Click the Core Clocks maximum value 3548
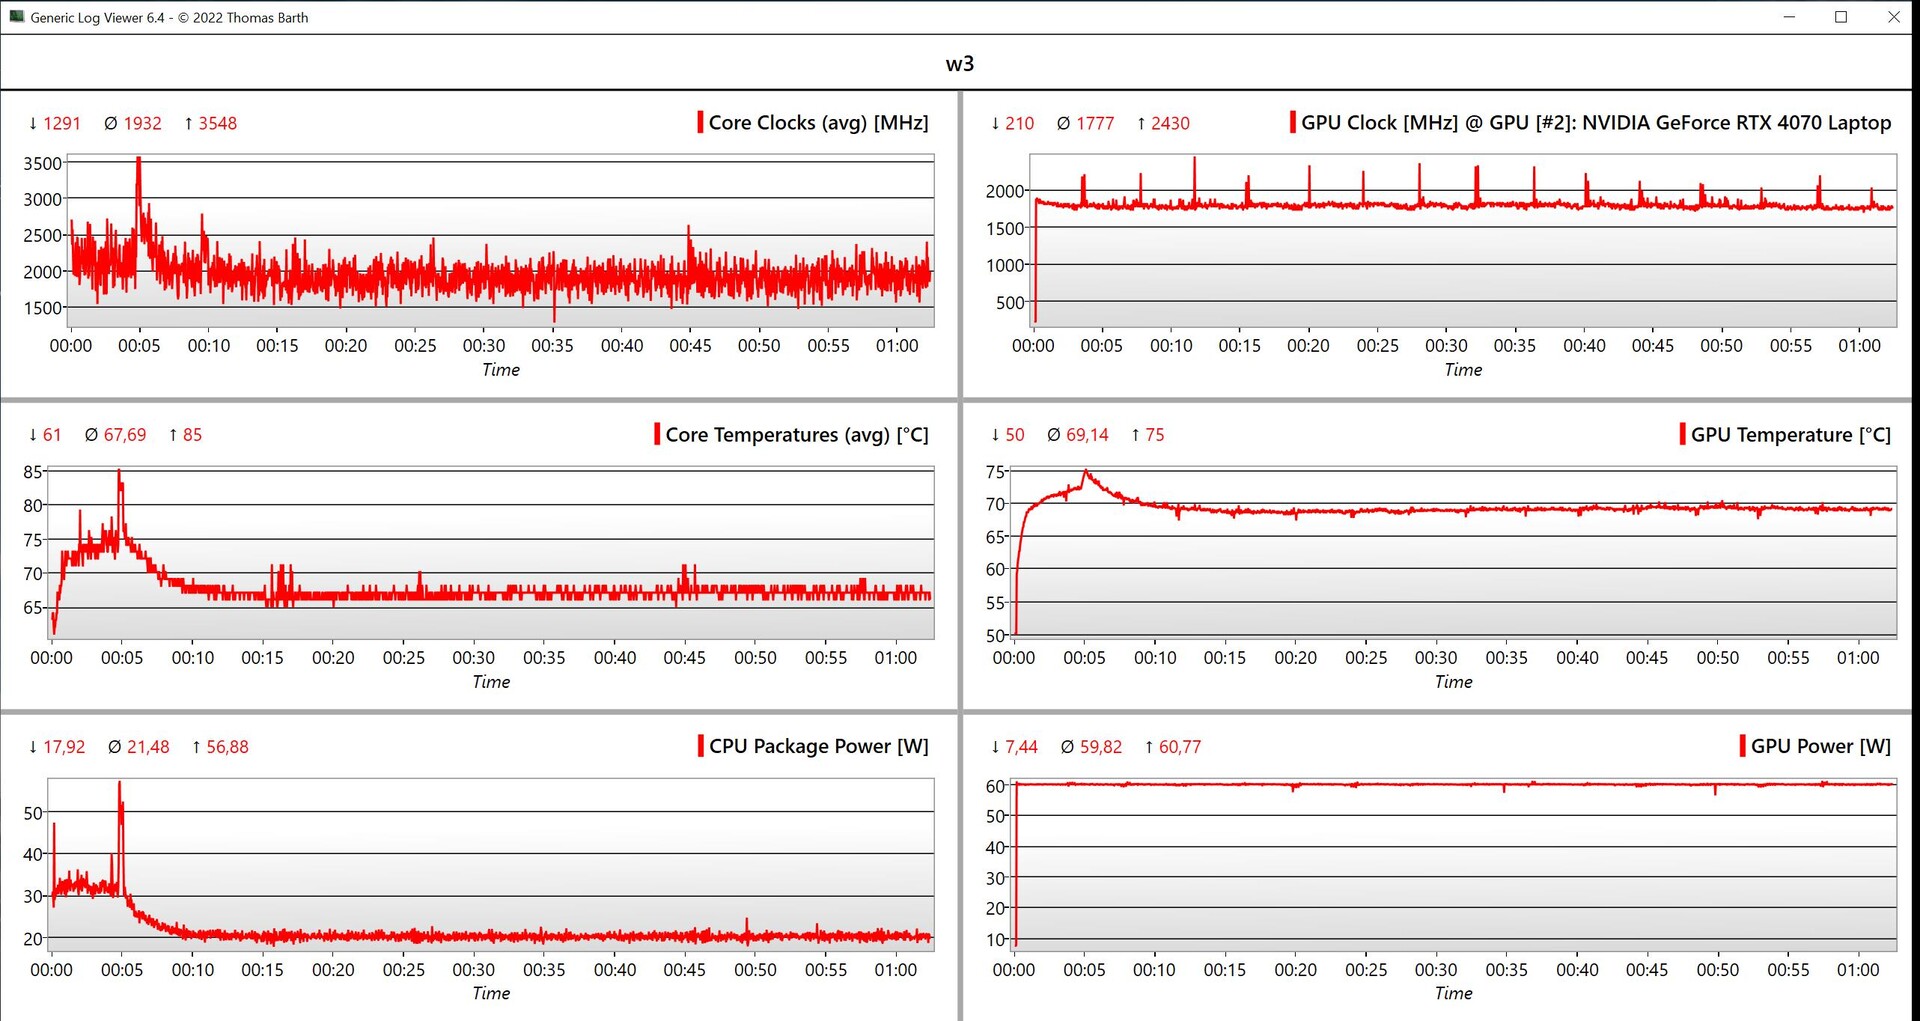 coord(217,123)
